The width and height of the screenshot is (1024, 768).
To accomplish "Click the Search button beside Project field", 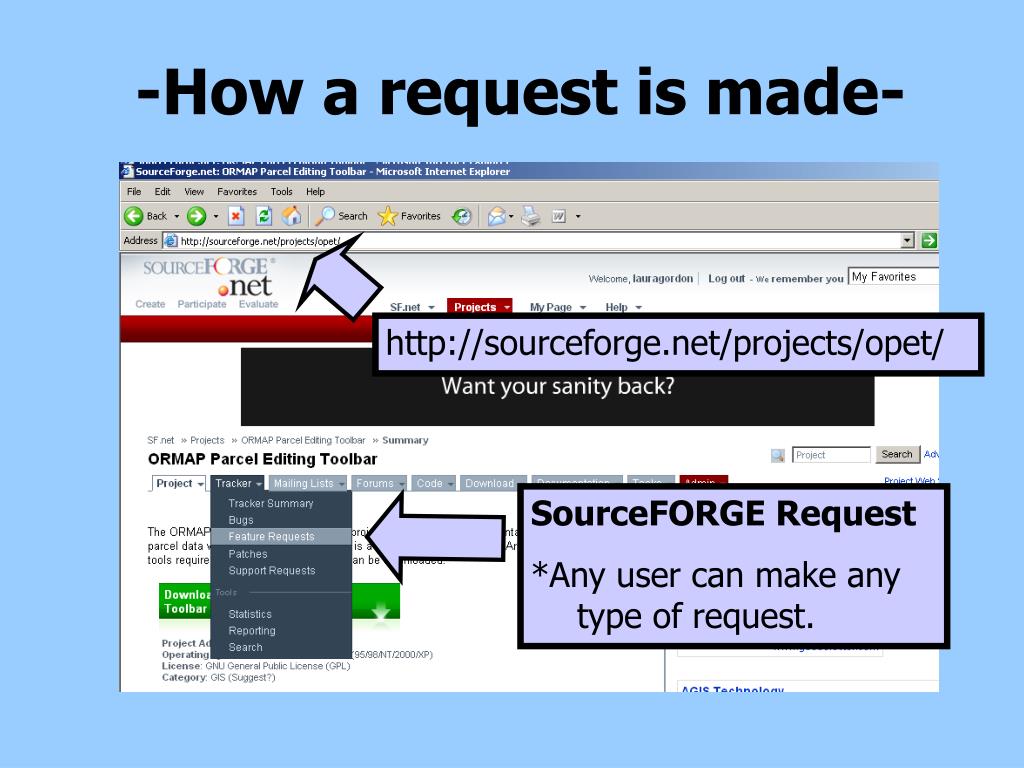I will tap(897, 455).
